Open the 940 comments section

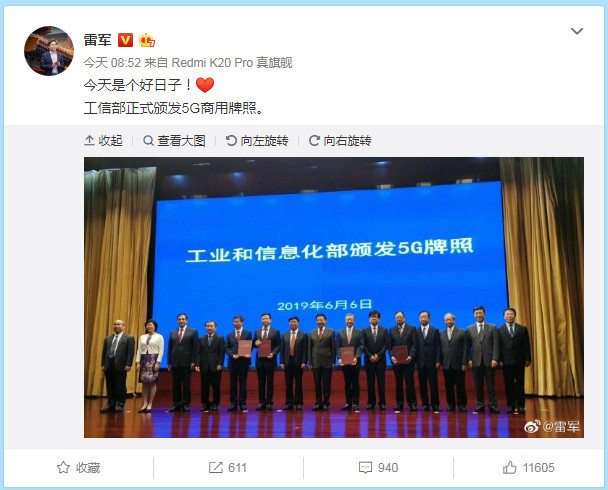378,468
